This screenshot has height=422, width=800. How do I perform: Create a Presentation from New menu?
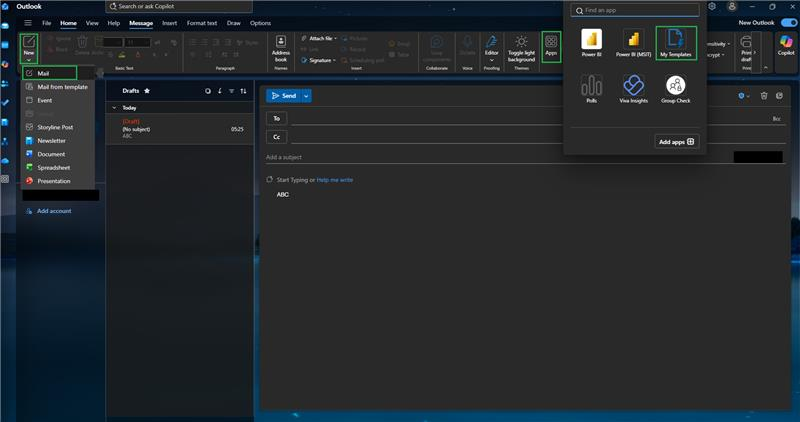58,181
